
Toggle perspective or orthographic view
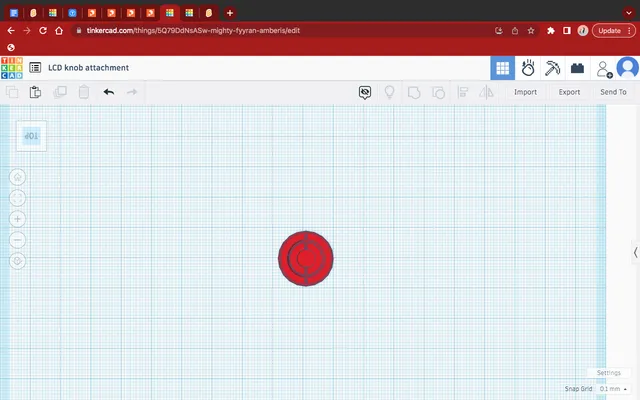18,261
